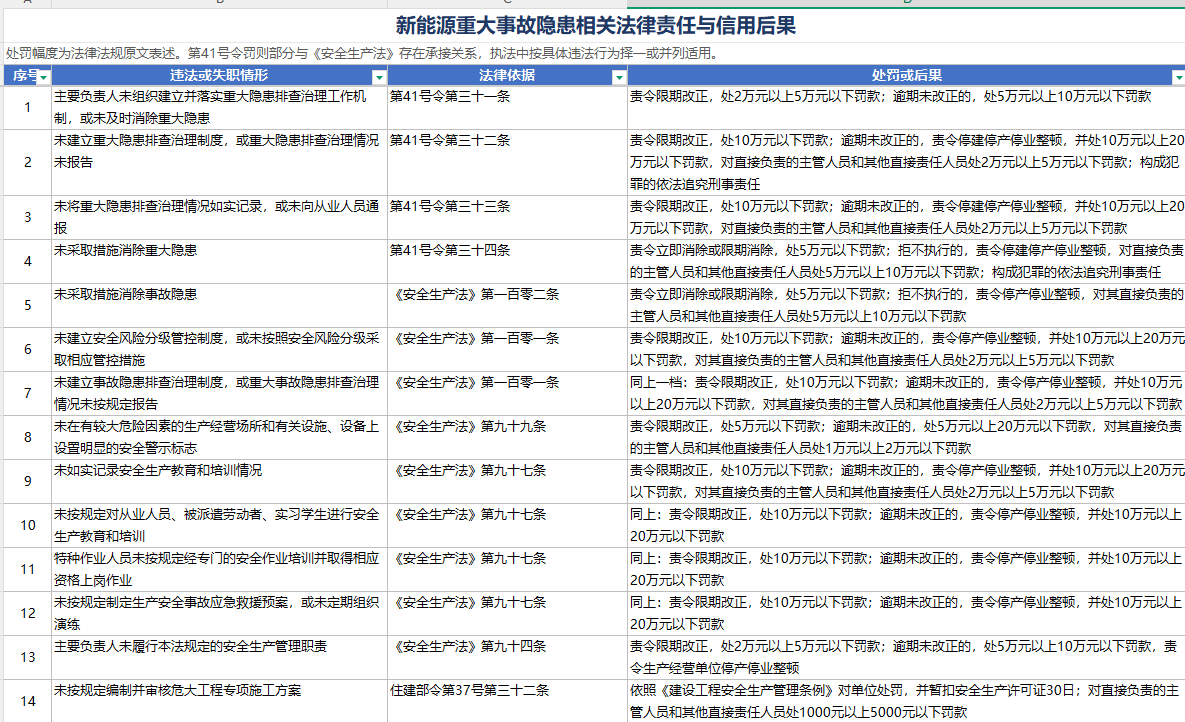Image resolution: width=1185 pixels, height=722 pixels.
Task: Select the sequence number cell 4
Action: tap(28, 262)
